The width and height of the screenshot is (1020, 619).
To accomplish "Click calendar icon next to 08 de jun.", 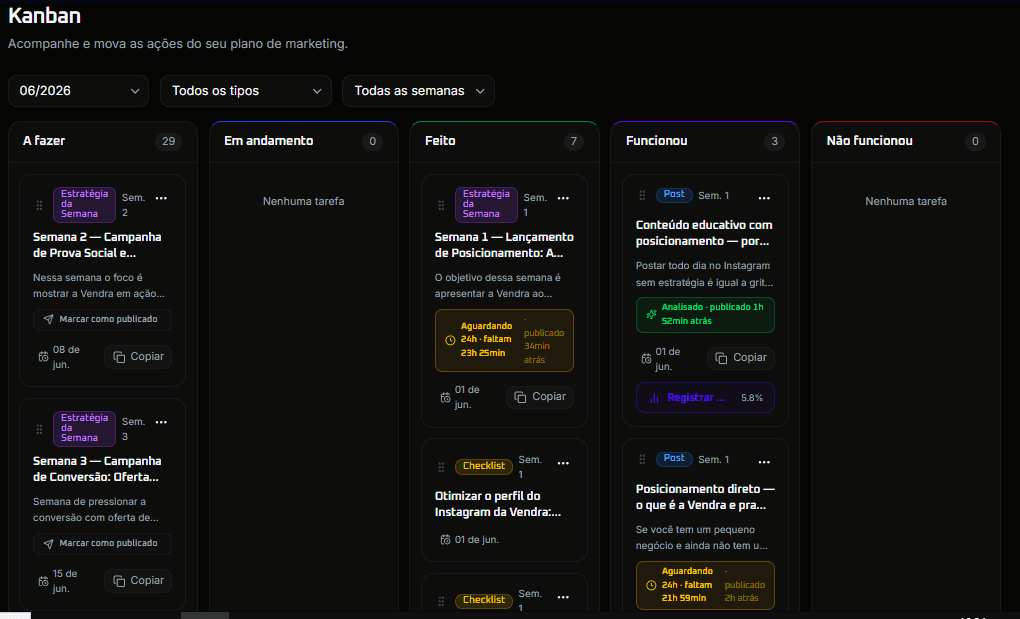I will point(44,357).
